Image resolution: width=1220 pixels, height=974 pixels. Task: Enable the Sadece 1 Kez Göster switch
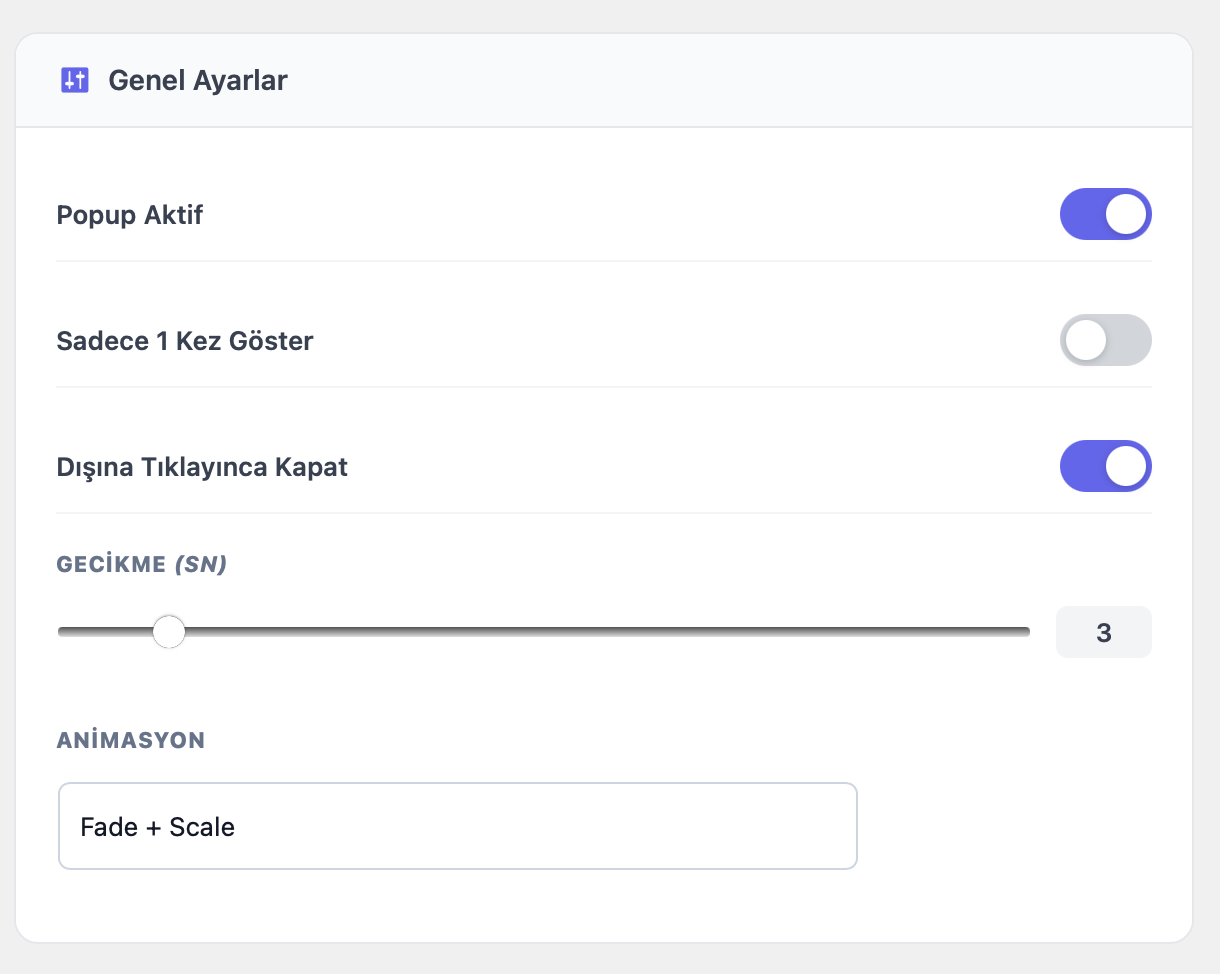point(1105,340)
